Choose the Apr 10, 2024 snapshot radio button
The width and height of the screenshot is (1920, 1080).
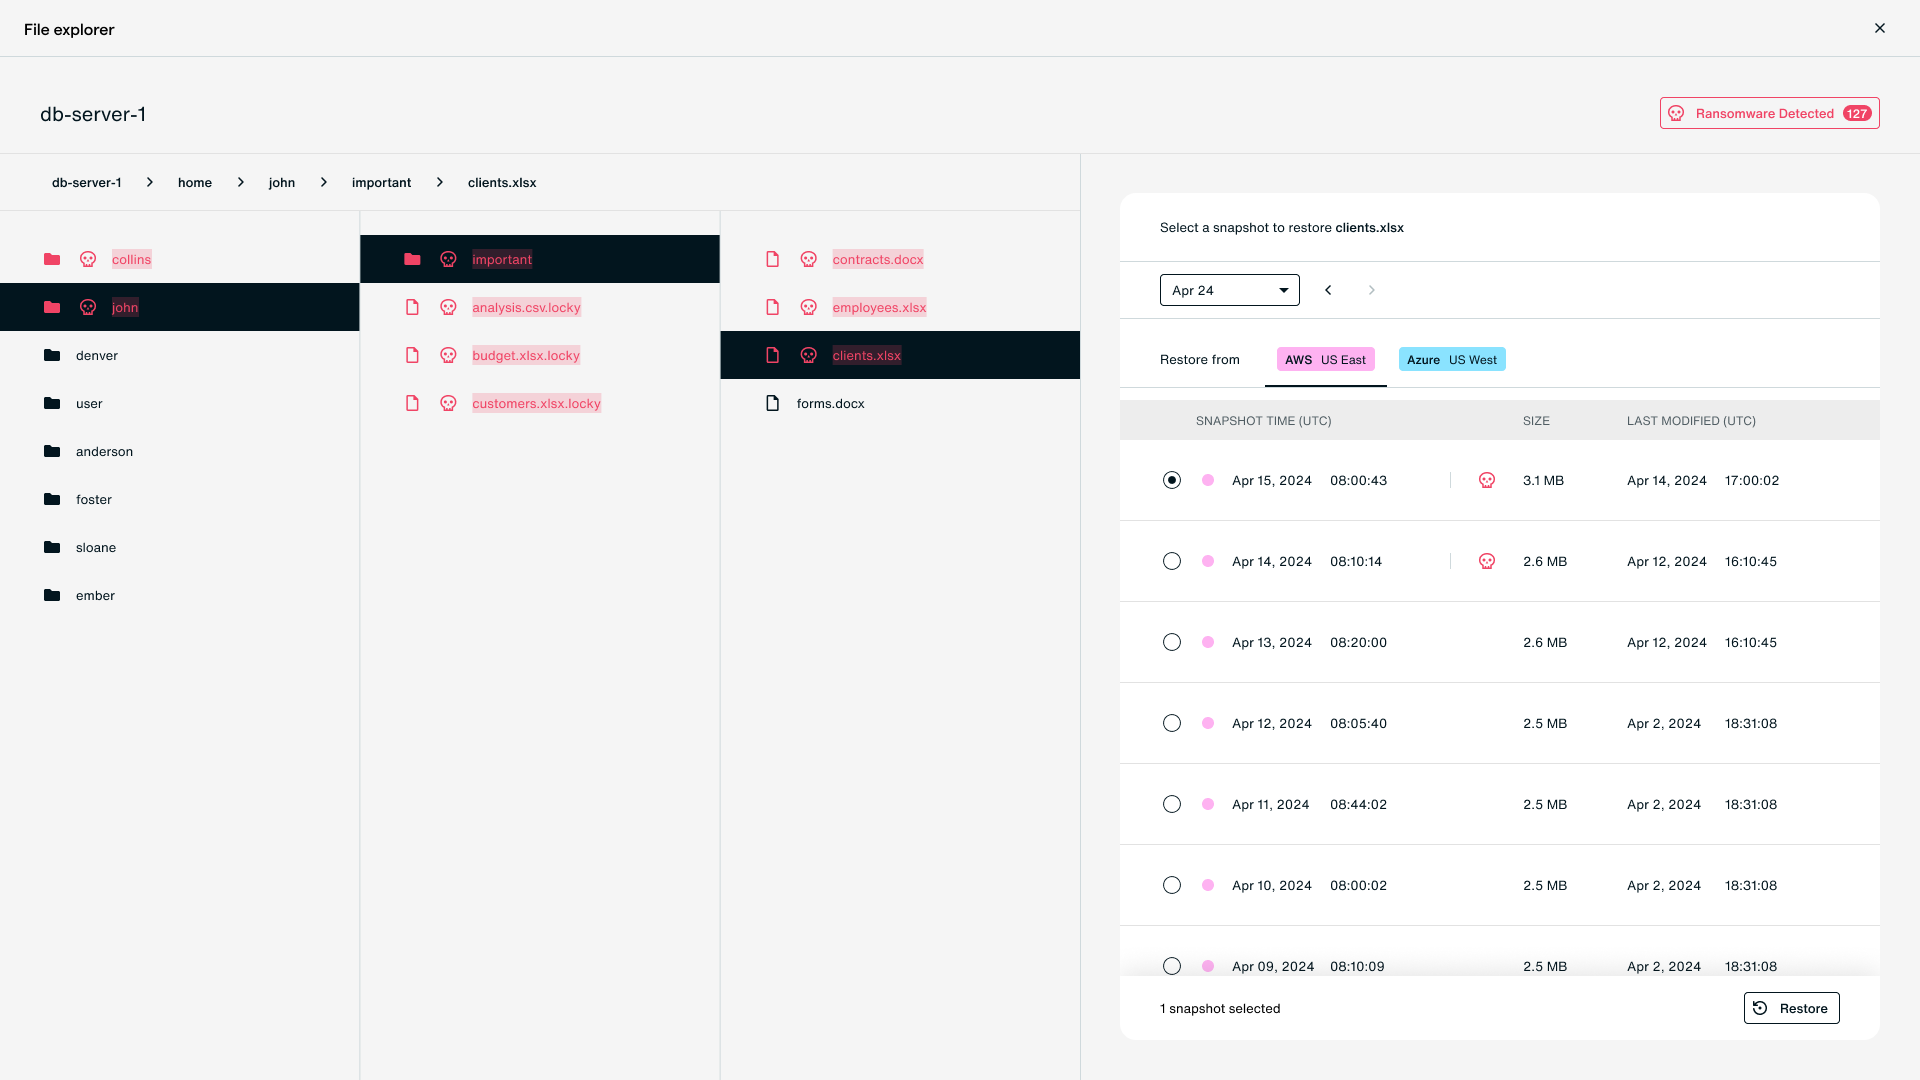[x=1172, y=885]
